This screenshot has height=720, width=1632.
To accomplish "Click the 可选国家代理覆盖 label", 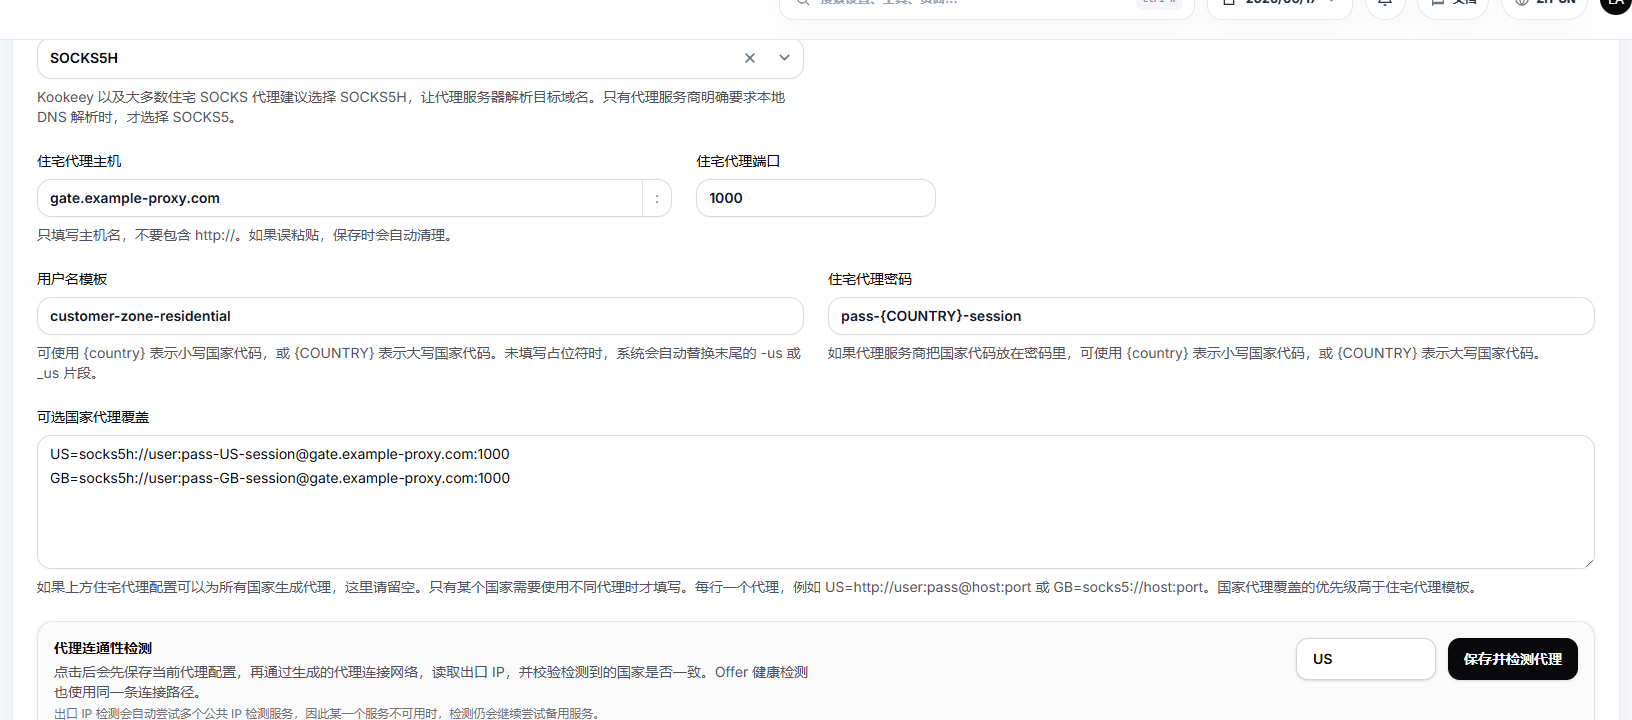I will (93, 417).
